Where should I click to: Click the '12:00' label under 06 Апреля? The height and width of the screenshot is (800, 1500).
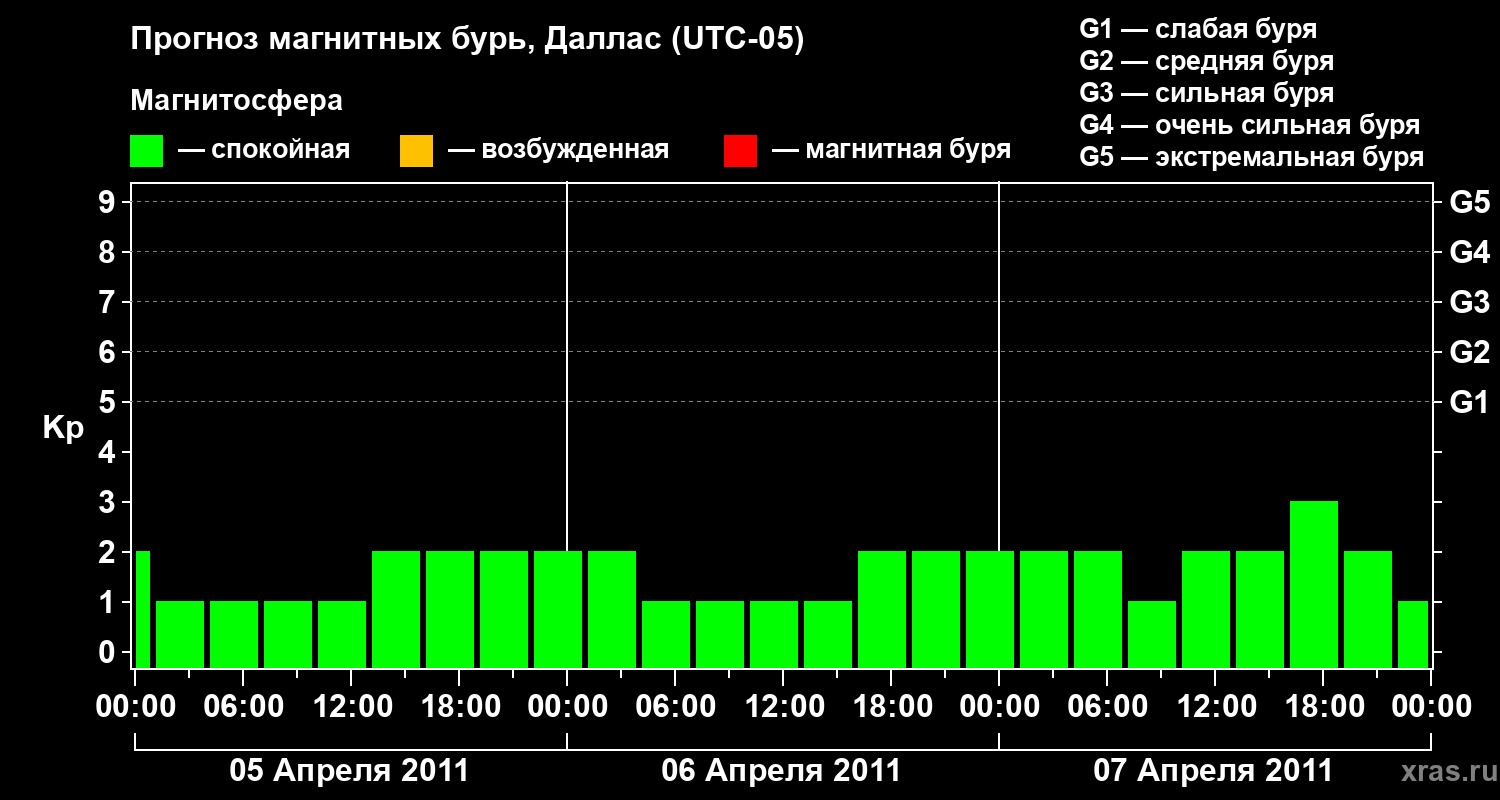[x=783, y=707]
